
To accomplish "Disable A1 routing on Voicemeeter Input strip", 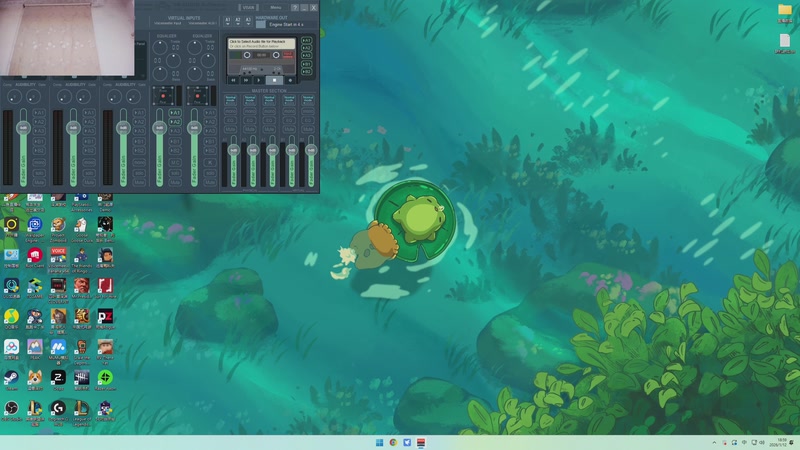I will [175, 113].
